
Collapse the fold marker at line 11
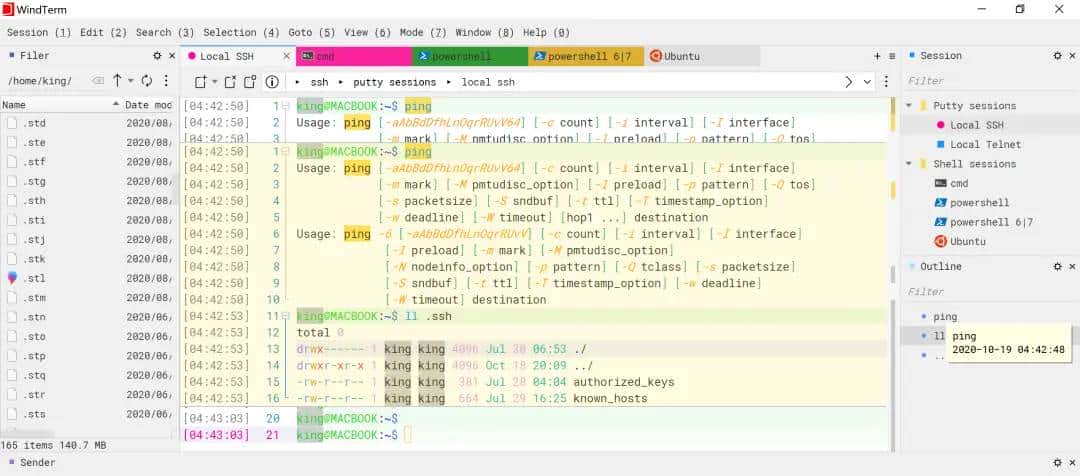click(286, 315)
